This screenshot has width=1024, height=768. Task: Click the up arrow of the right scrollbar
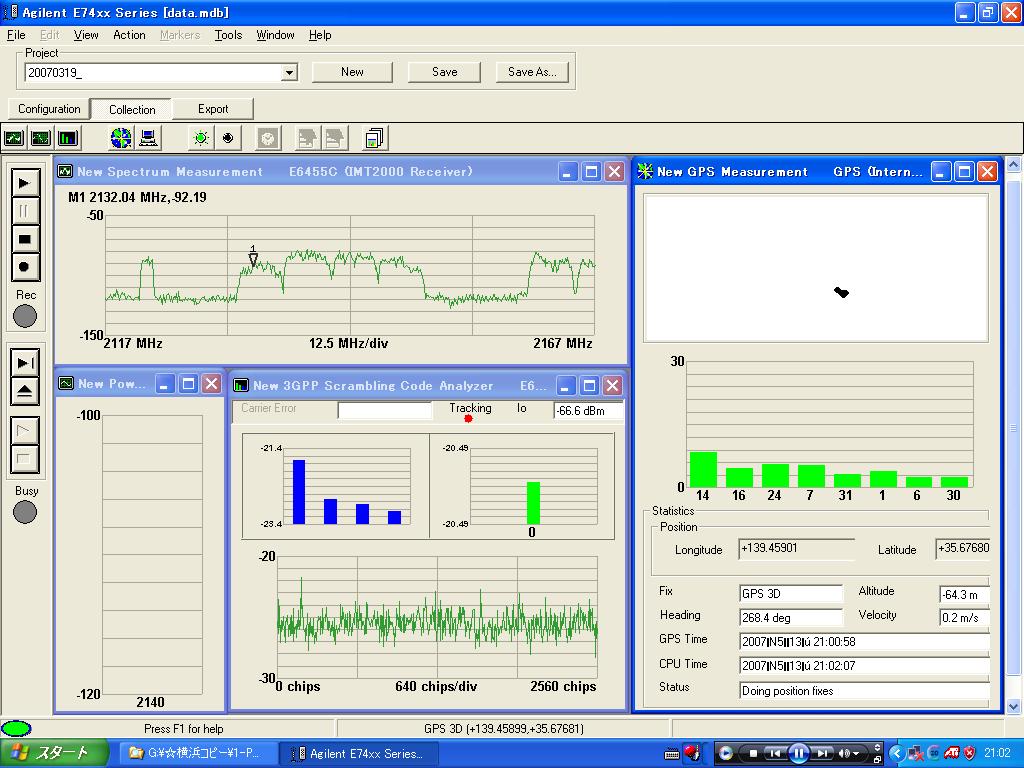pos(1014,165)
